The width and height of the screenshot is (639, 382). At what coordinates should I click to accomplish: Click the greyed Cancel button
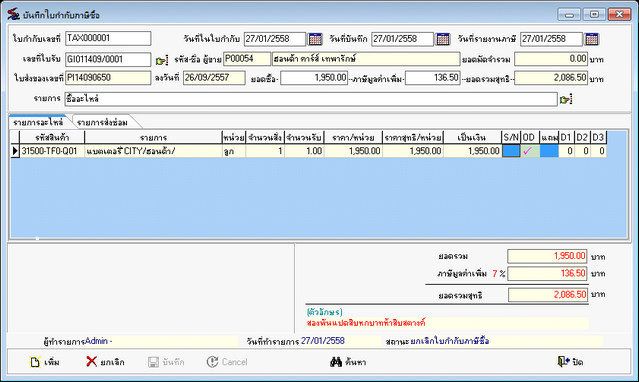[227, 362]
